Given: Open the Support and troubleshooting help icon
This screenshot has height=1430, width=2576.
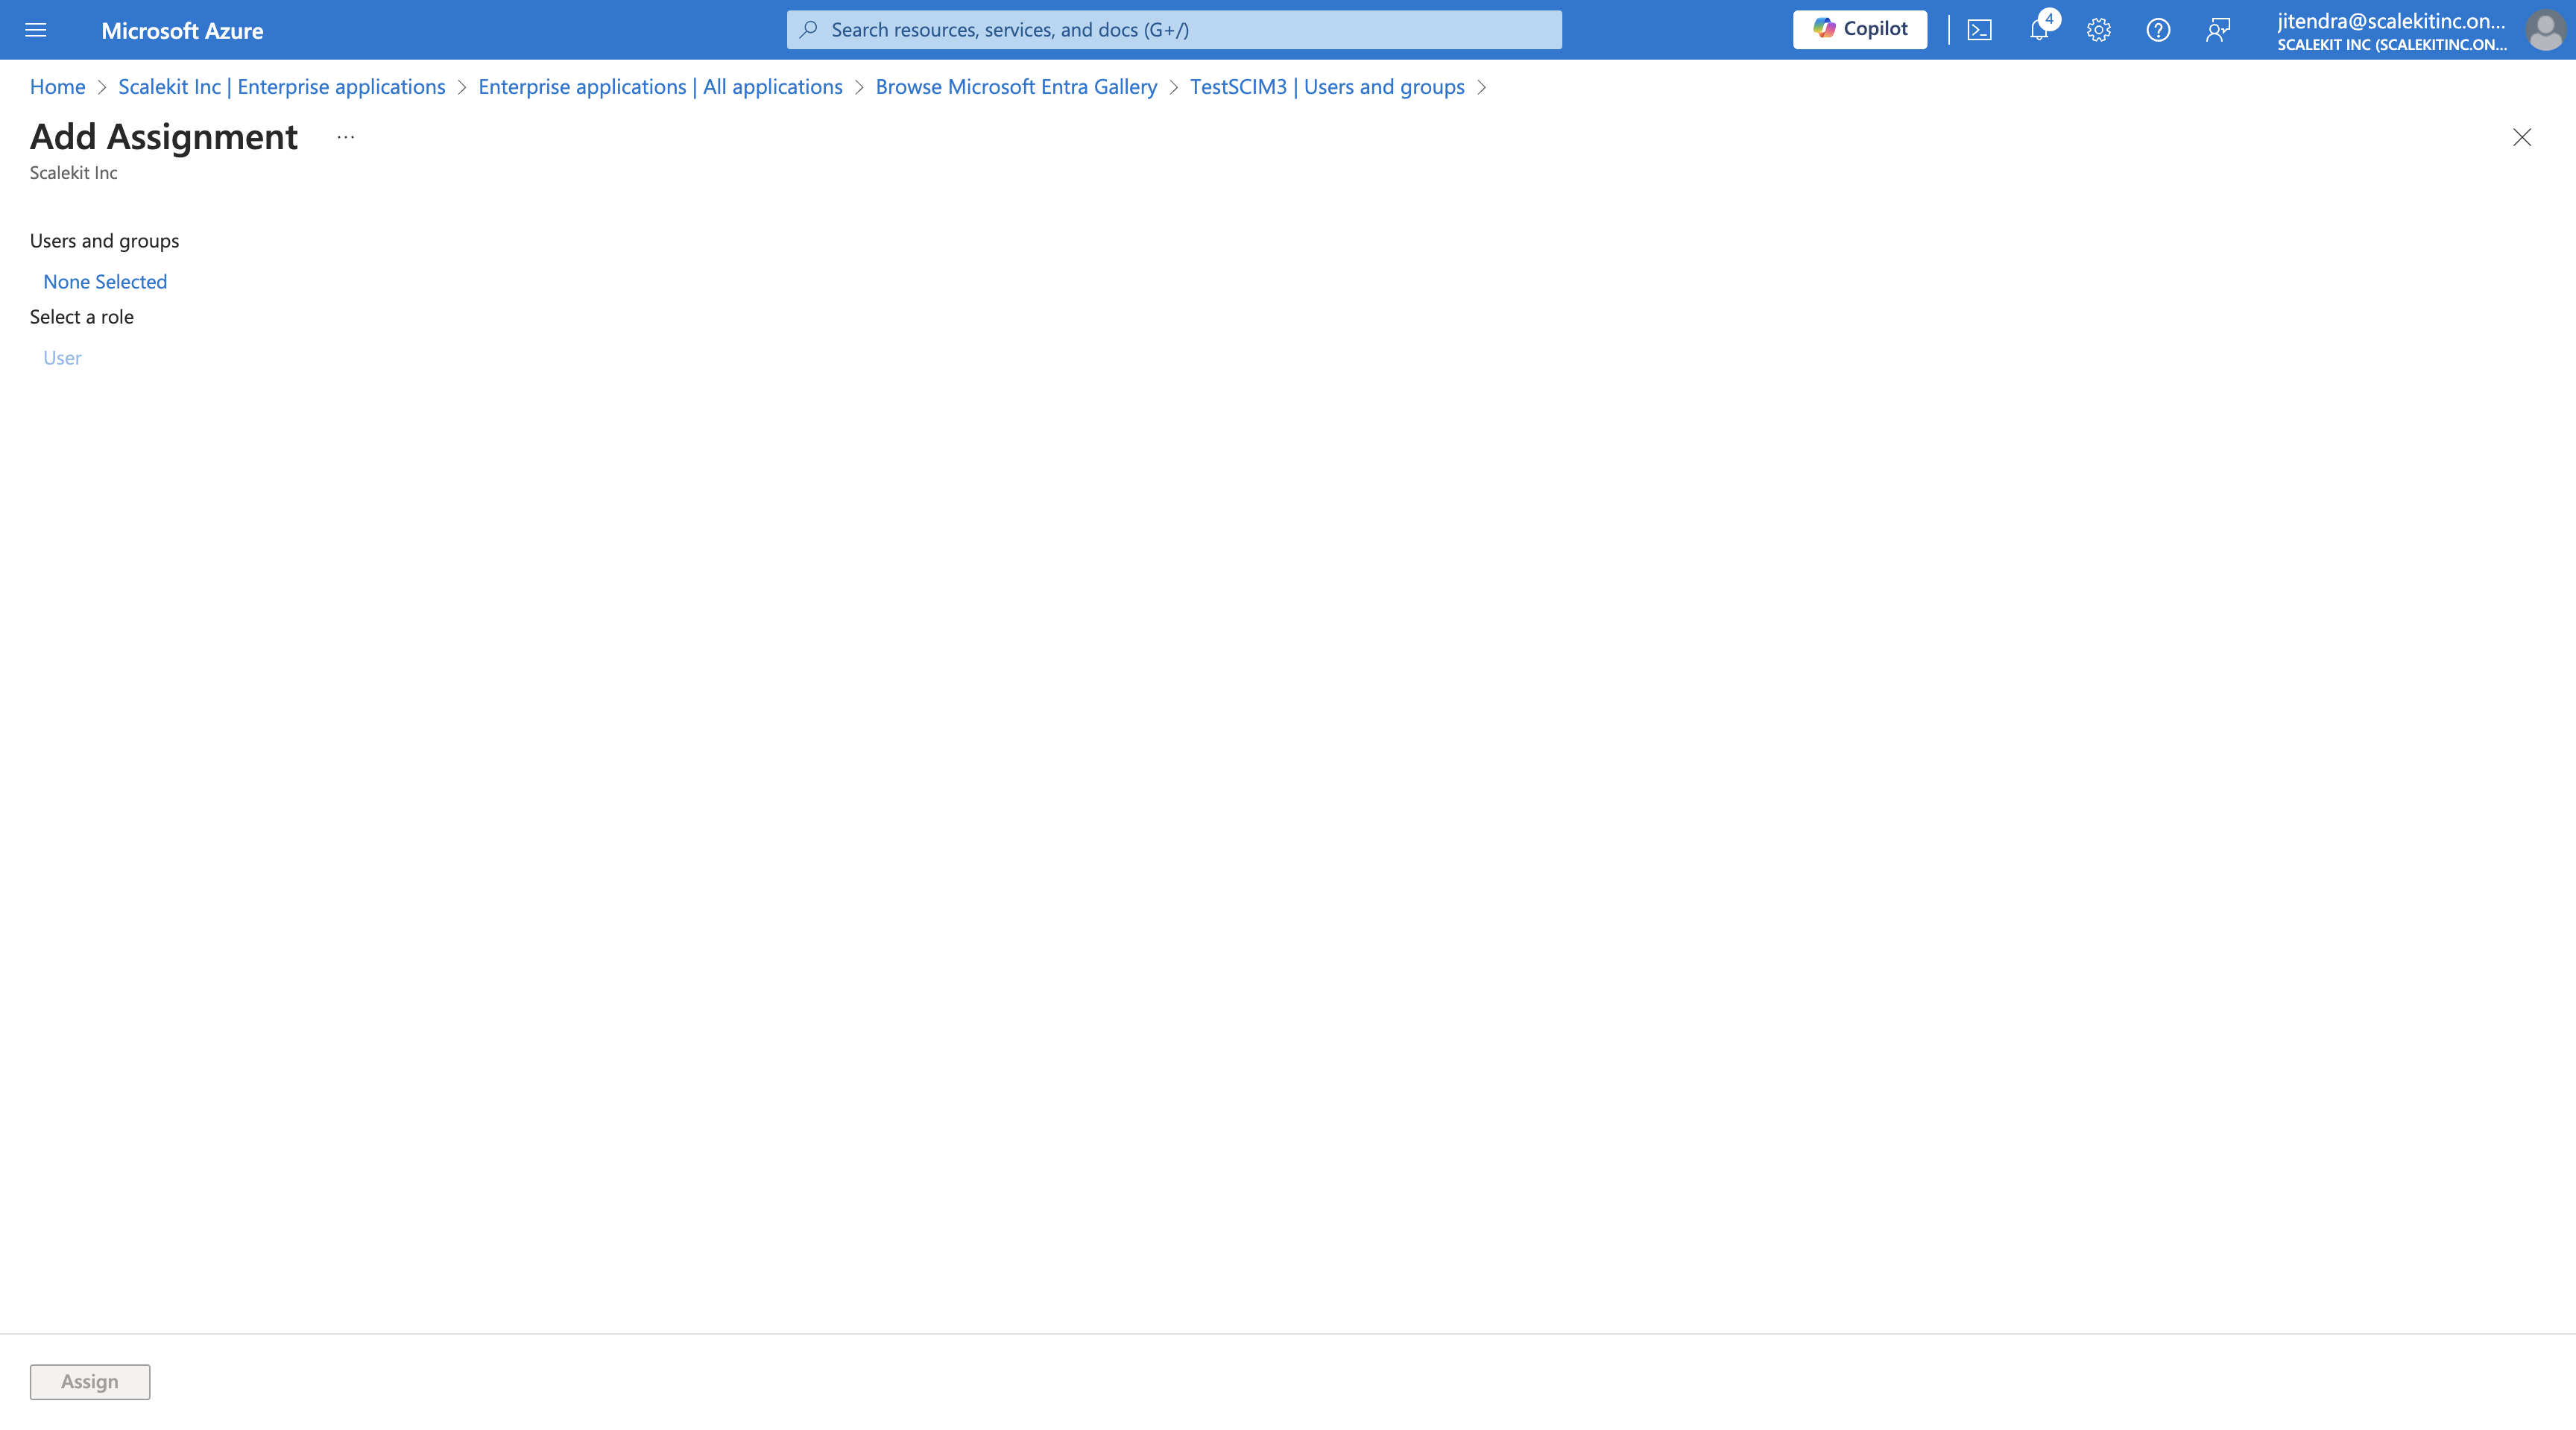Looking at the screenshot, I should tap(2158, 30).
